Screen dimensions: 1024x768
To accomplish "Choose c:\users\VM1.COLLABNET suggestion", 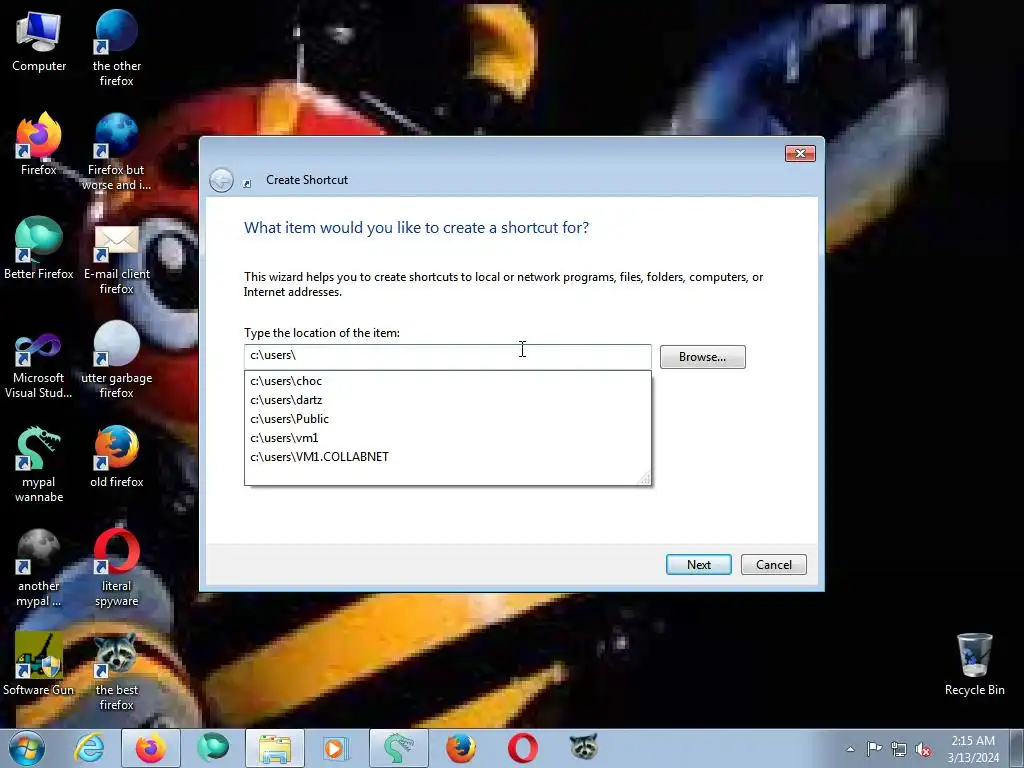I will [x=447, y=456].
